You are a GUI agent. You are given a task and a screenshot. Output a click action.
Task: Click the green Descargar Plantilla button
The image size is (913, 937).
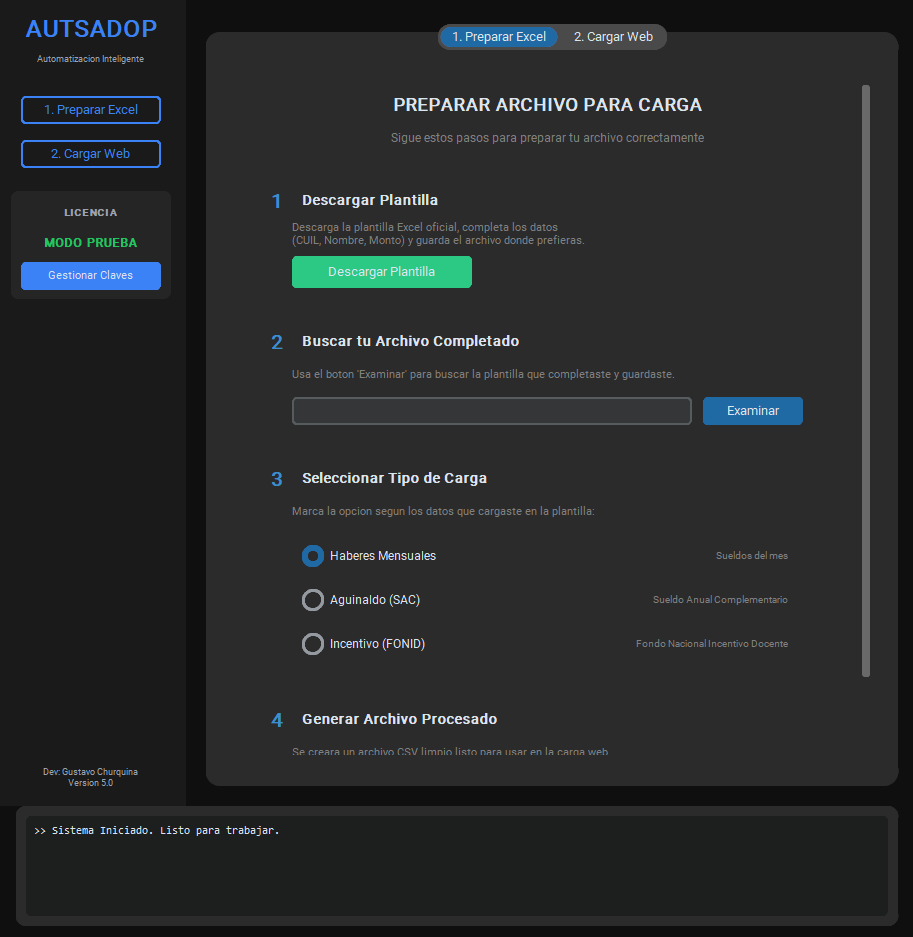click(x=381, y=272)
